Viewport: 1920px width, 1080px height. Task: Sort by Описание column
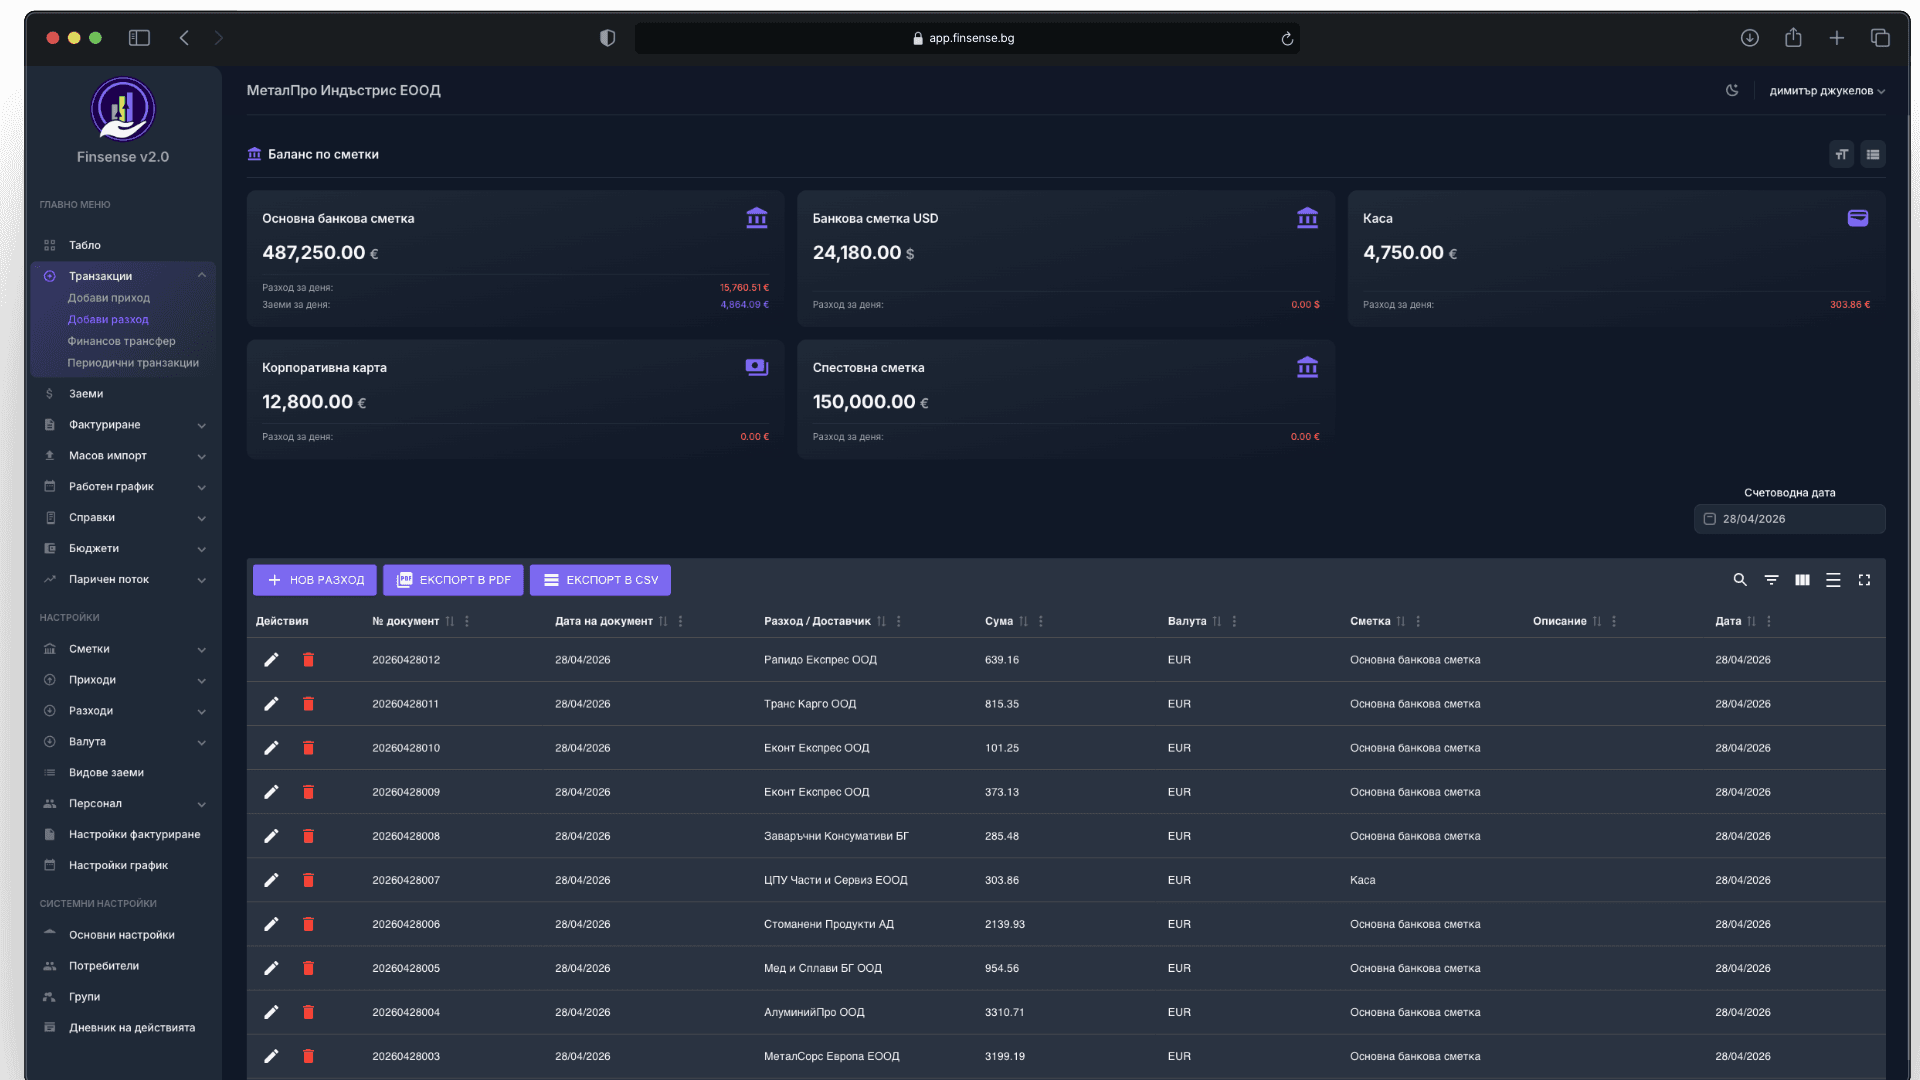(1597, 622)
